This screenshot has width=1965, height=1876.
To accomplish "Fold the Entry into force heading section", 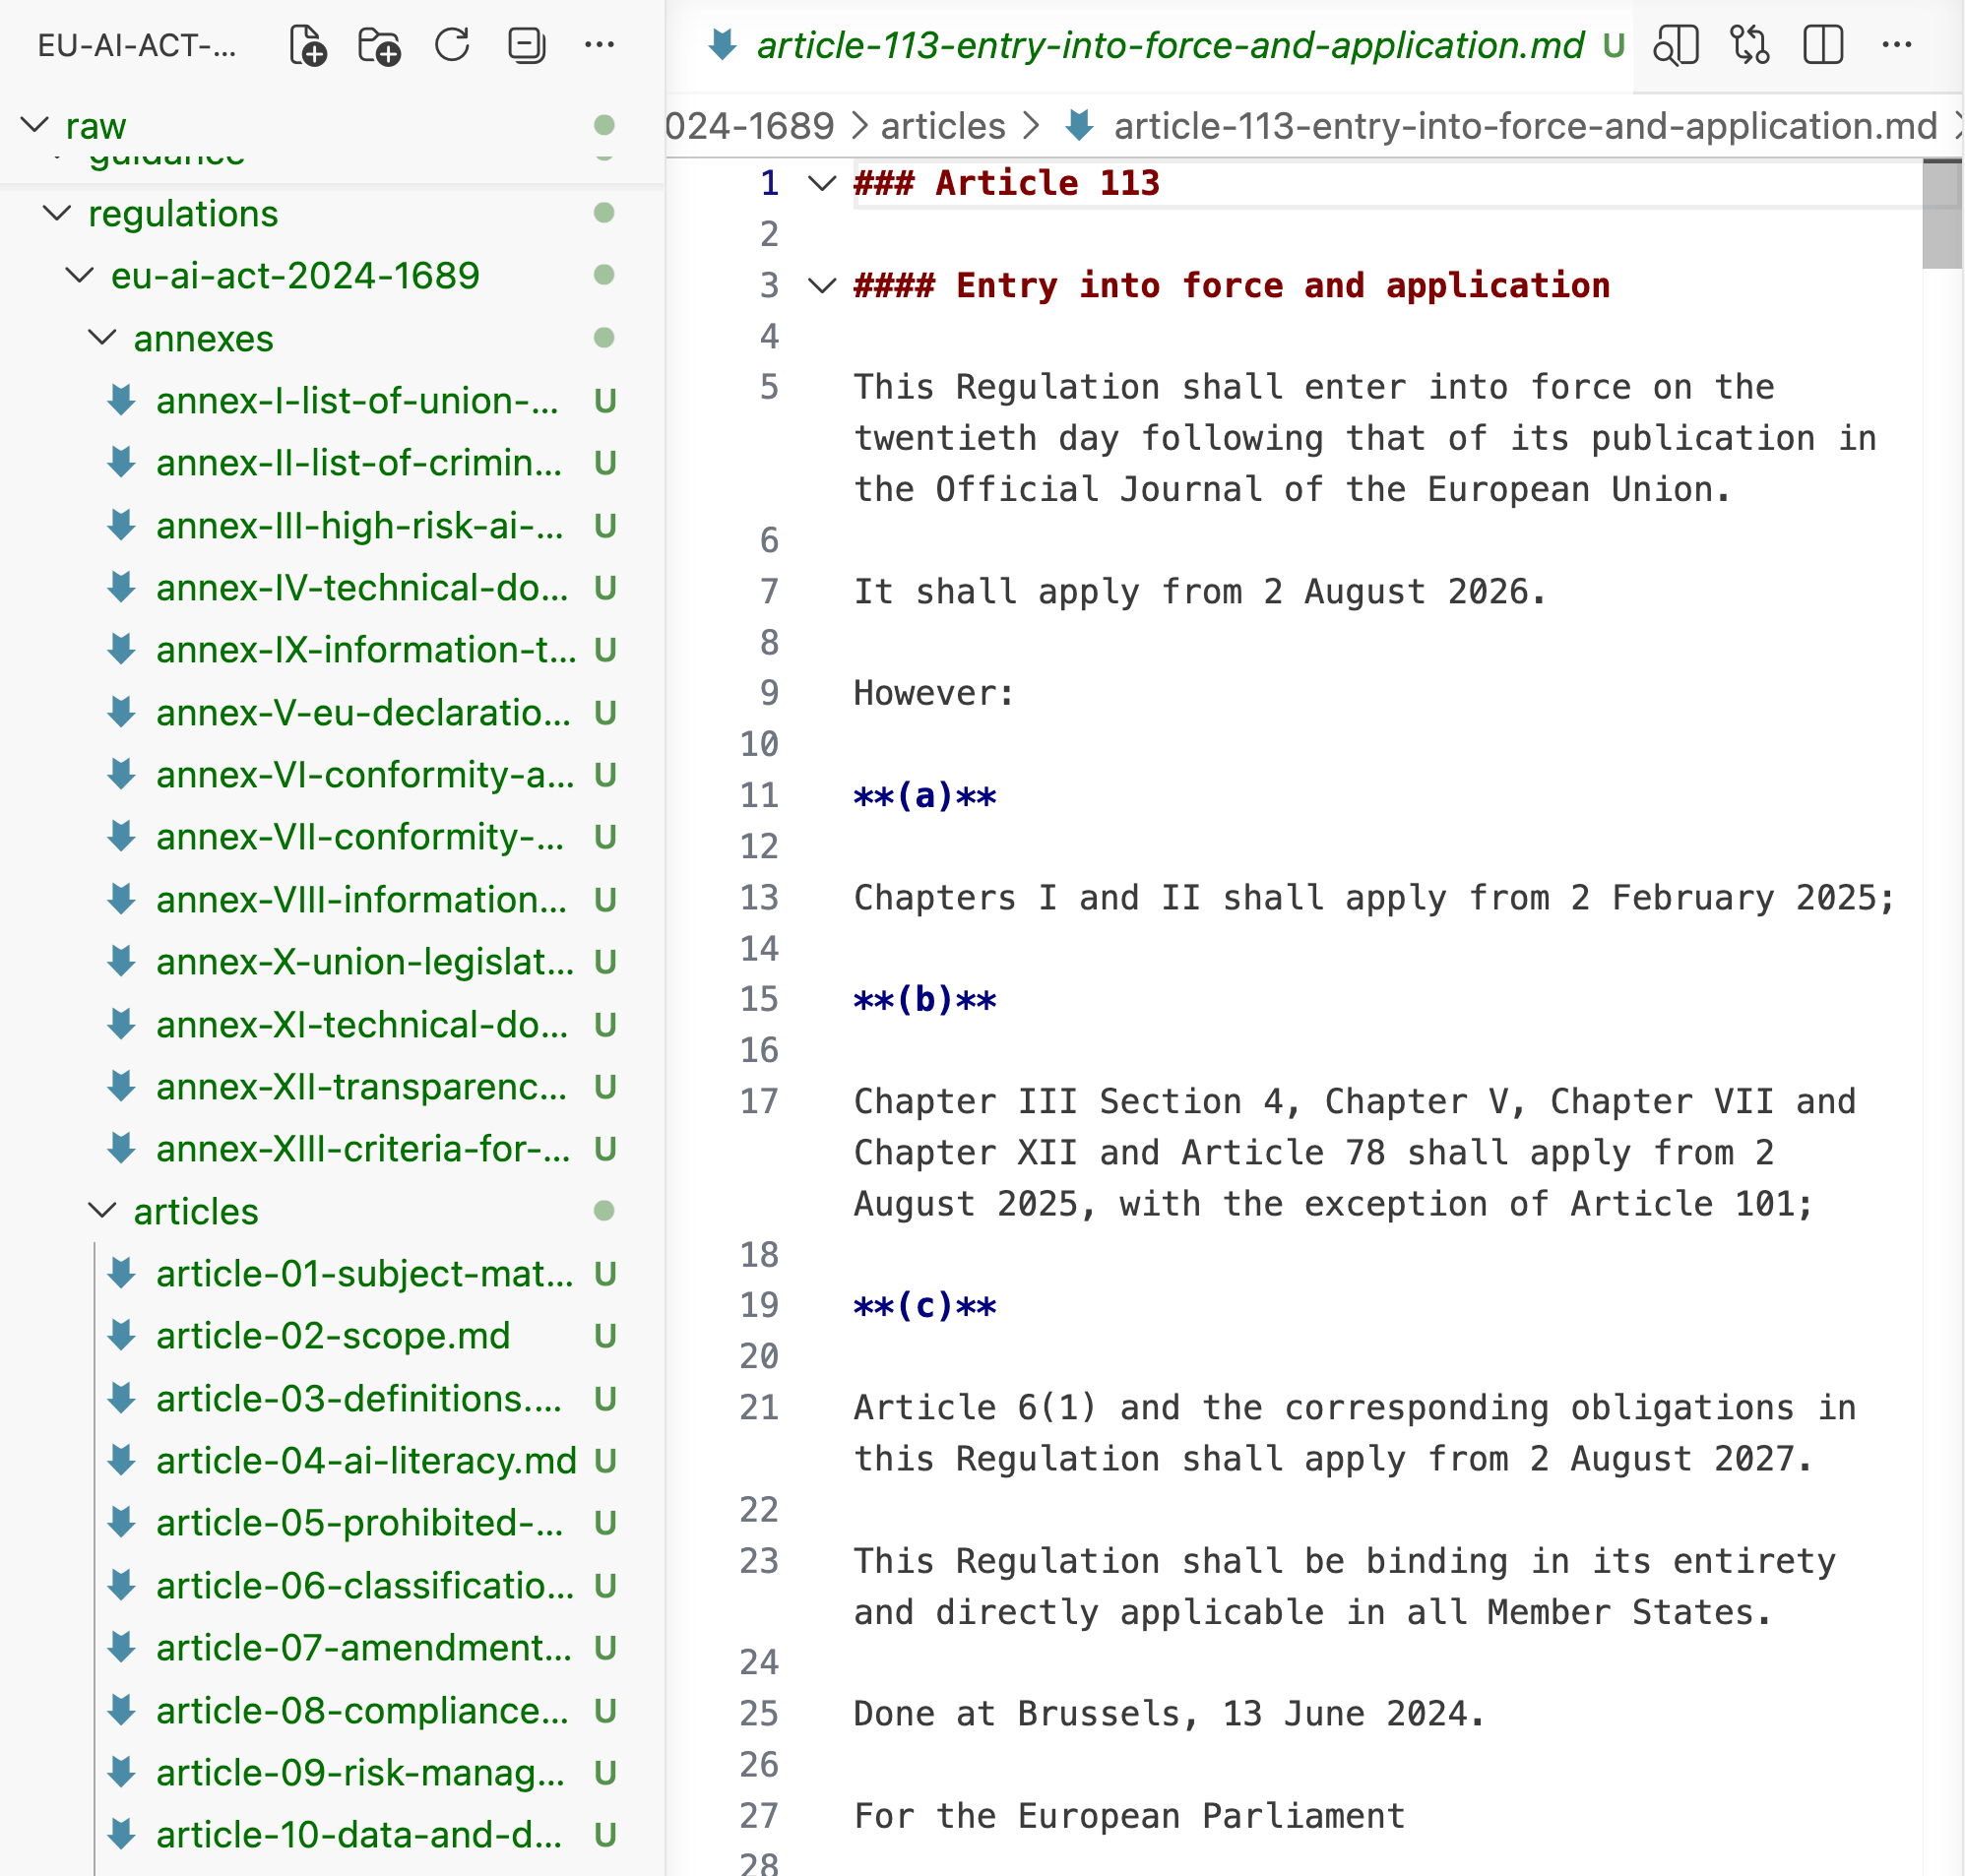I will (x=822, y=286).
